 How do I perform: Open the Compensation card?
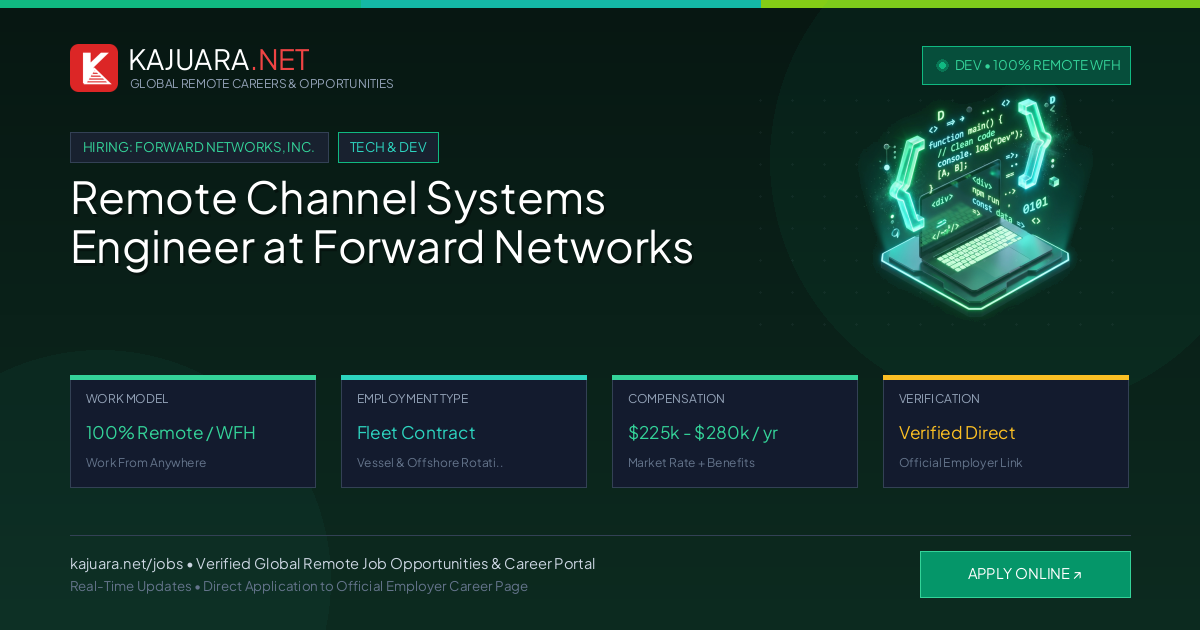tap(735, 432)
